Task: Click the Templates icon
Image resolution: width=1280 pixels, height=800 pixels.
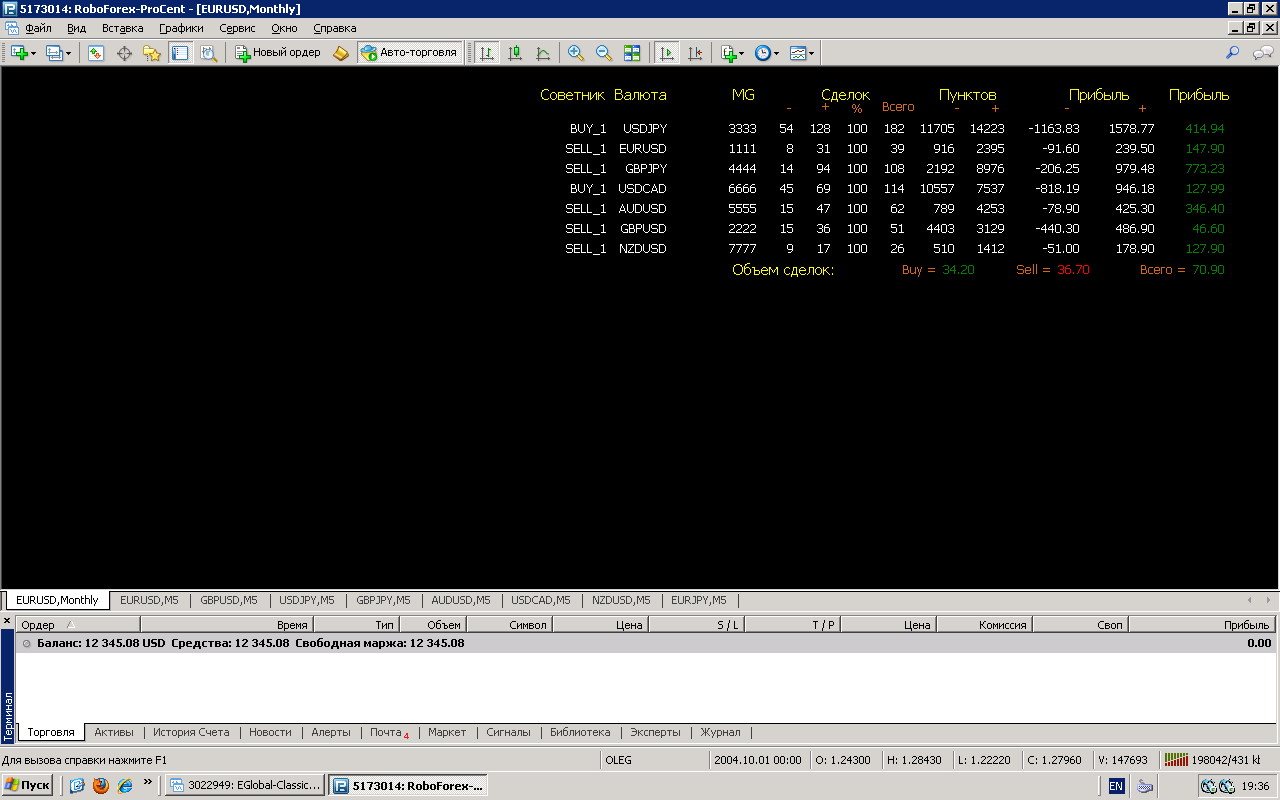Action: click(797, 53)
